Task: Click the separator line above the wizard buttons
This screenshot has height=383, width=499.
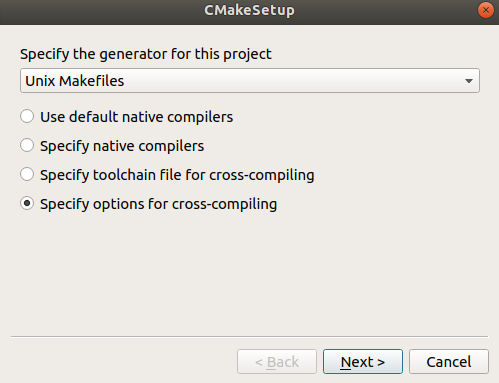Action: (249, 337)
